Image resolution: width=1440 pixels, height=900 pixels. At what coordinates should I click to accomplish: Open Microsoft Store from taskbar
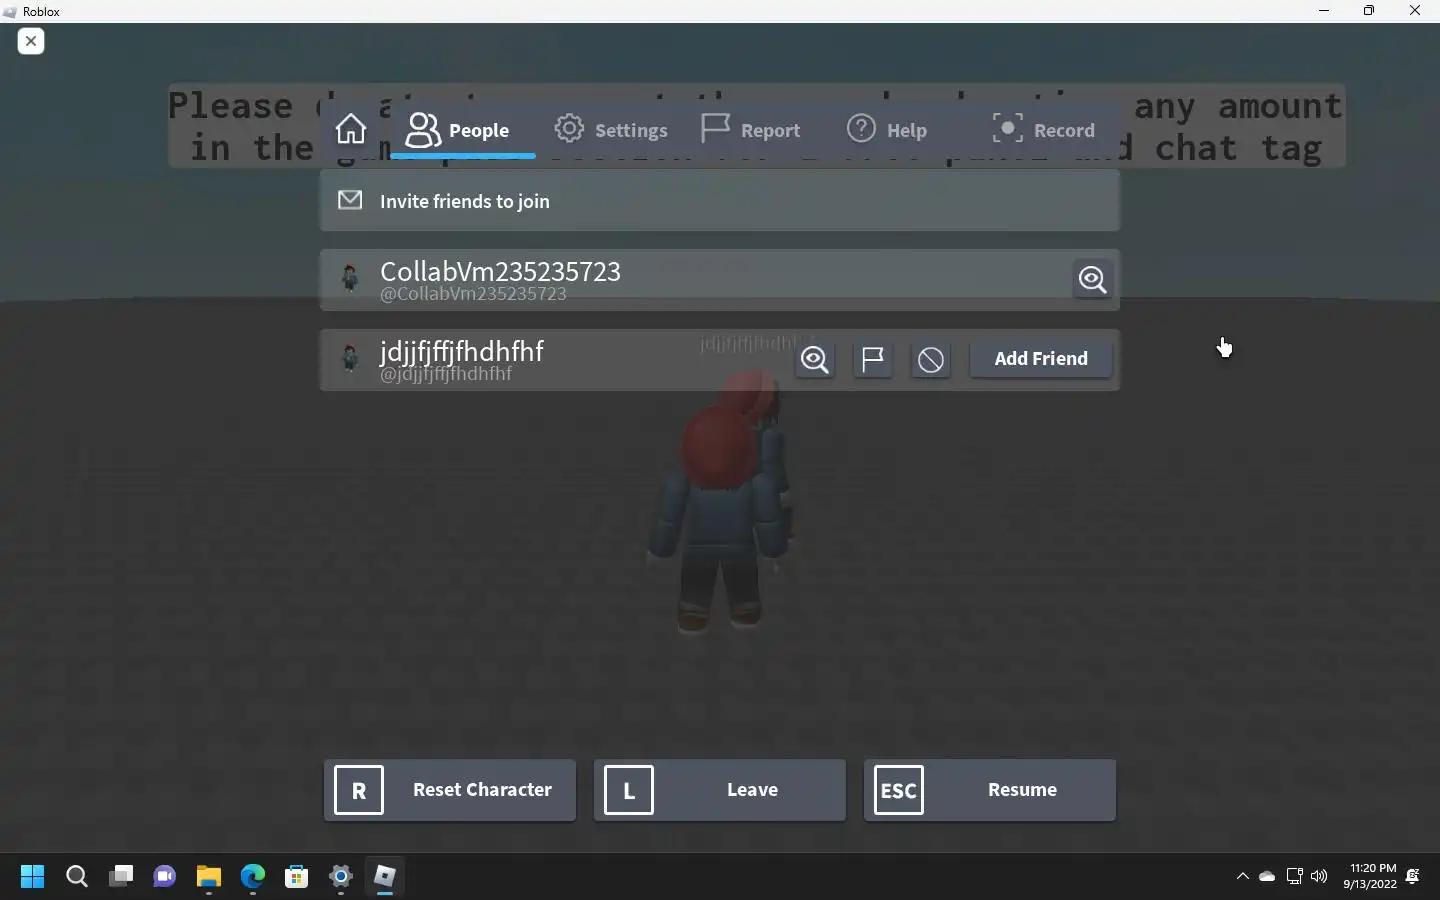coord(297,877)
